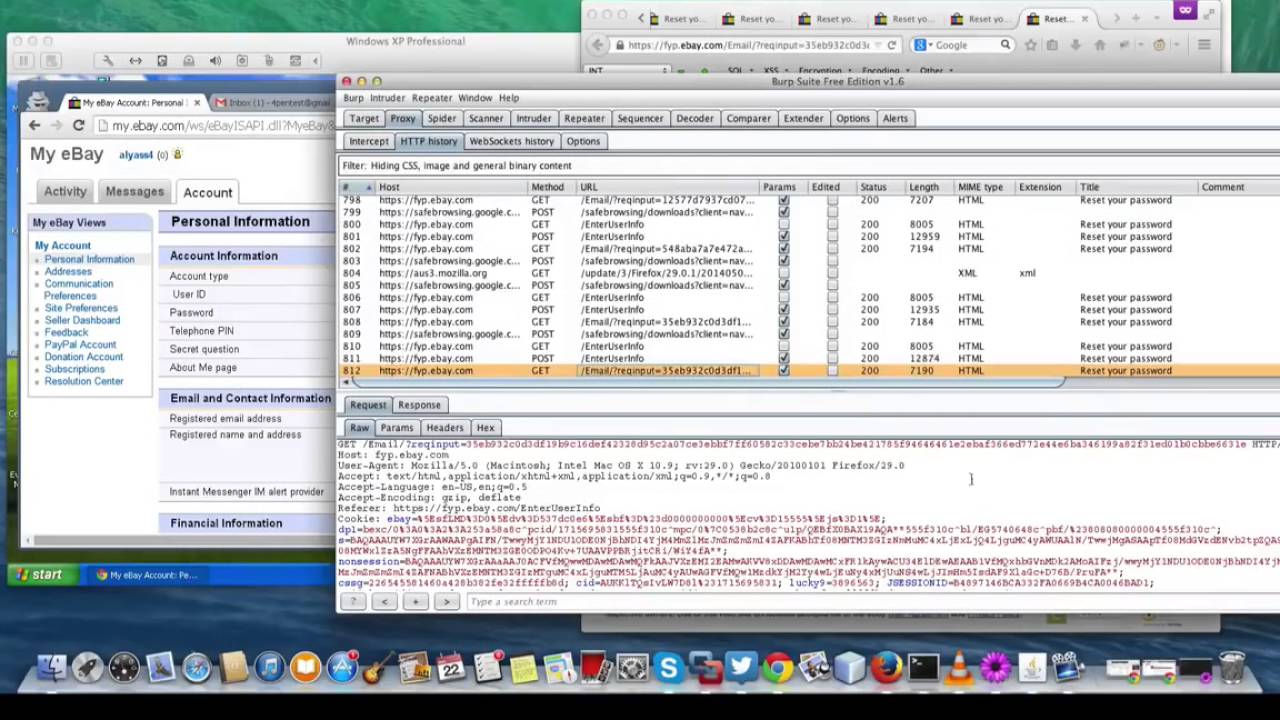Reload the fyp.ebay.com page in Firefox

pos(891,45)
